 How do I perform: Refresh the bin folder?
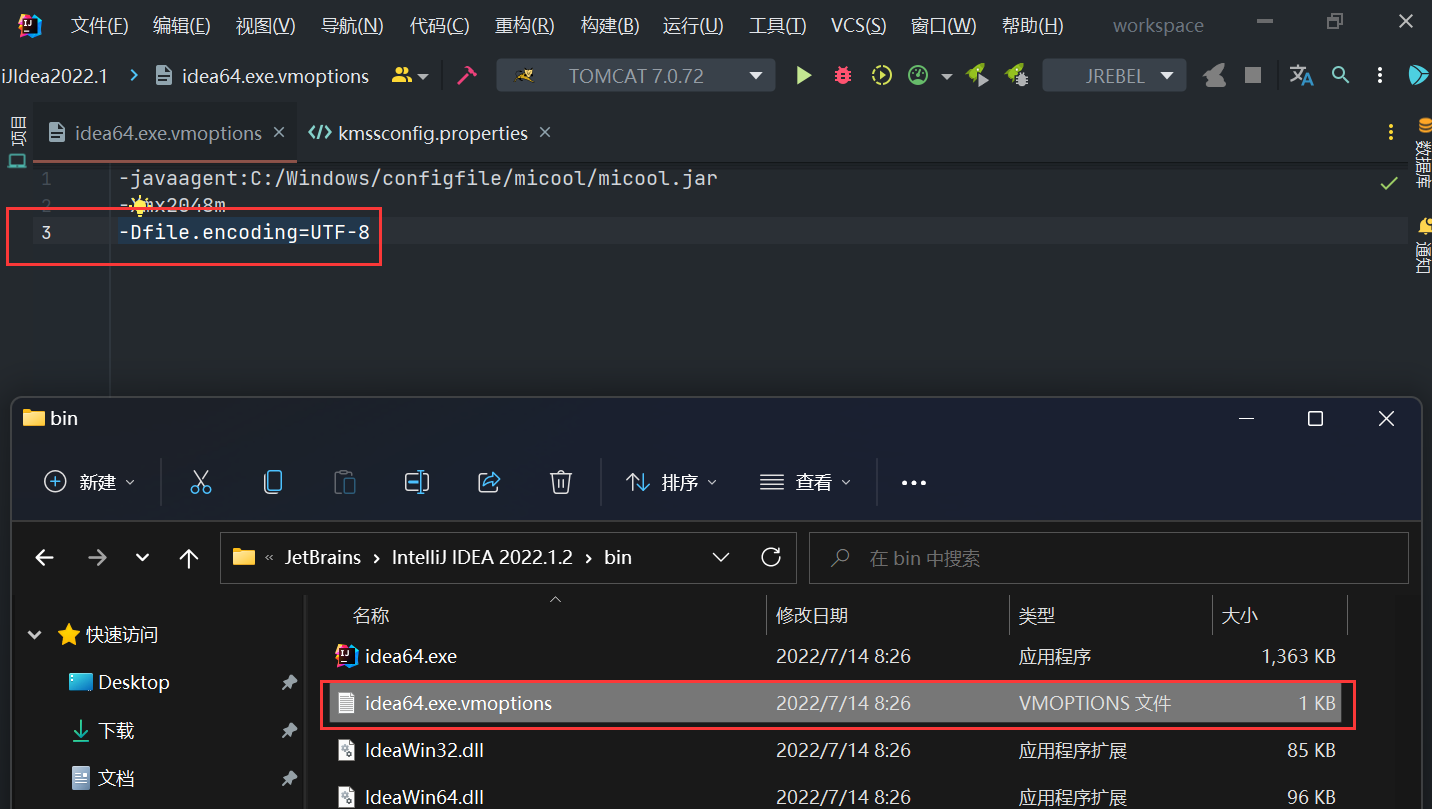coord(770,558)
